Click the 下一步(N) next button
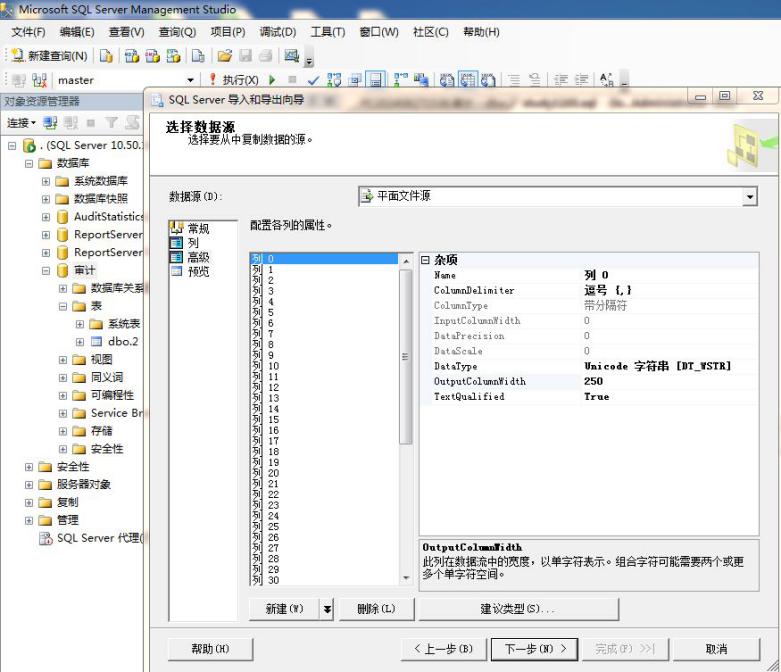Screen dimensions: 781x672 [x=535, y=649]
